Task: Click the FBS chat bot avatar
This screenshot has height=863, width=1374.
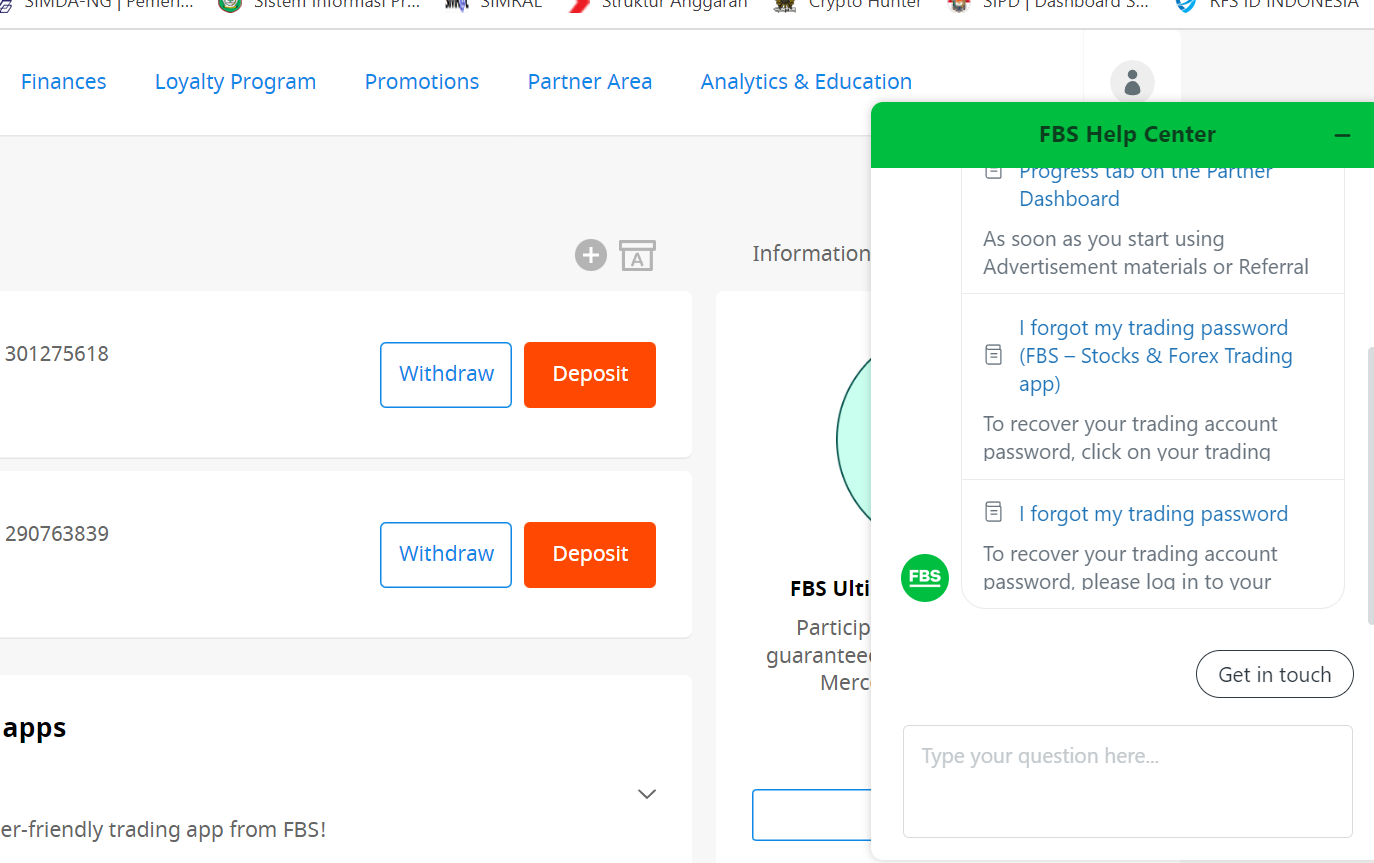Action: click(x=925, y=578)
